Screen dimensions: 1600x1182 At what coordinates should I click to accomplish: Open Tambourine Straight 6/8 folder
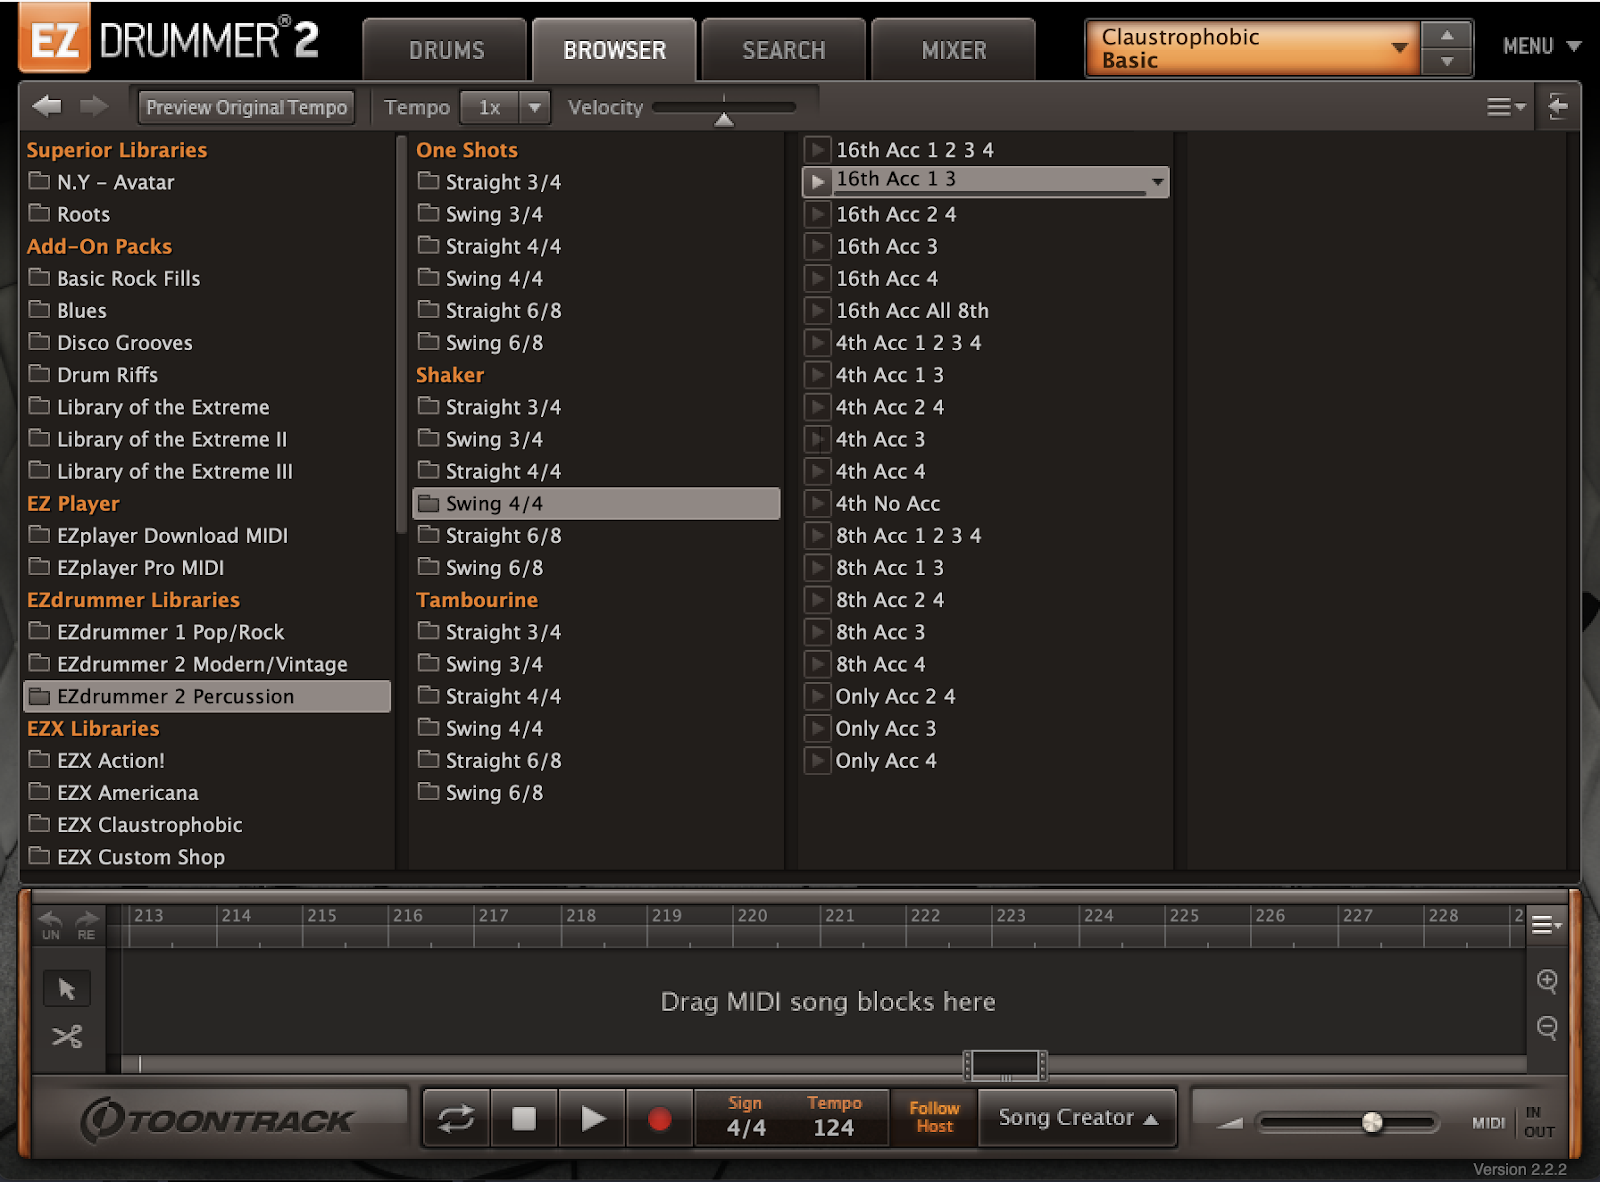point(596,761)
